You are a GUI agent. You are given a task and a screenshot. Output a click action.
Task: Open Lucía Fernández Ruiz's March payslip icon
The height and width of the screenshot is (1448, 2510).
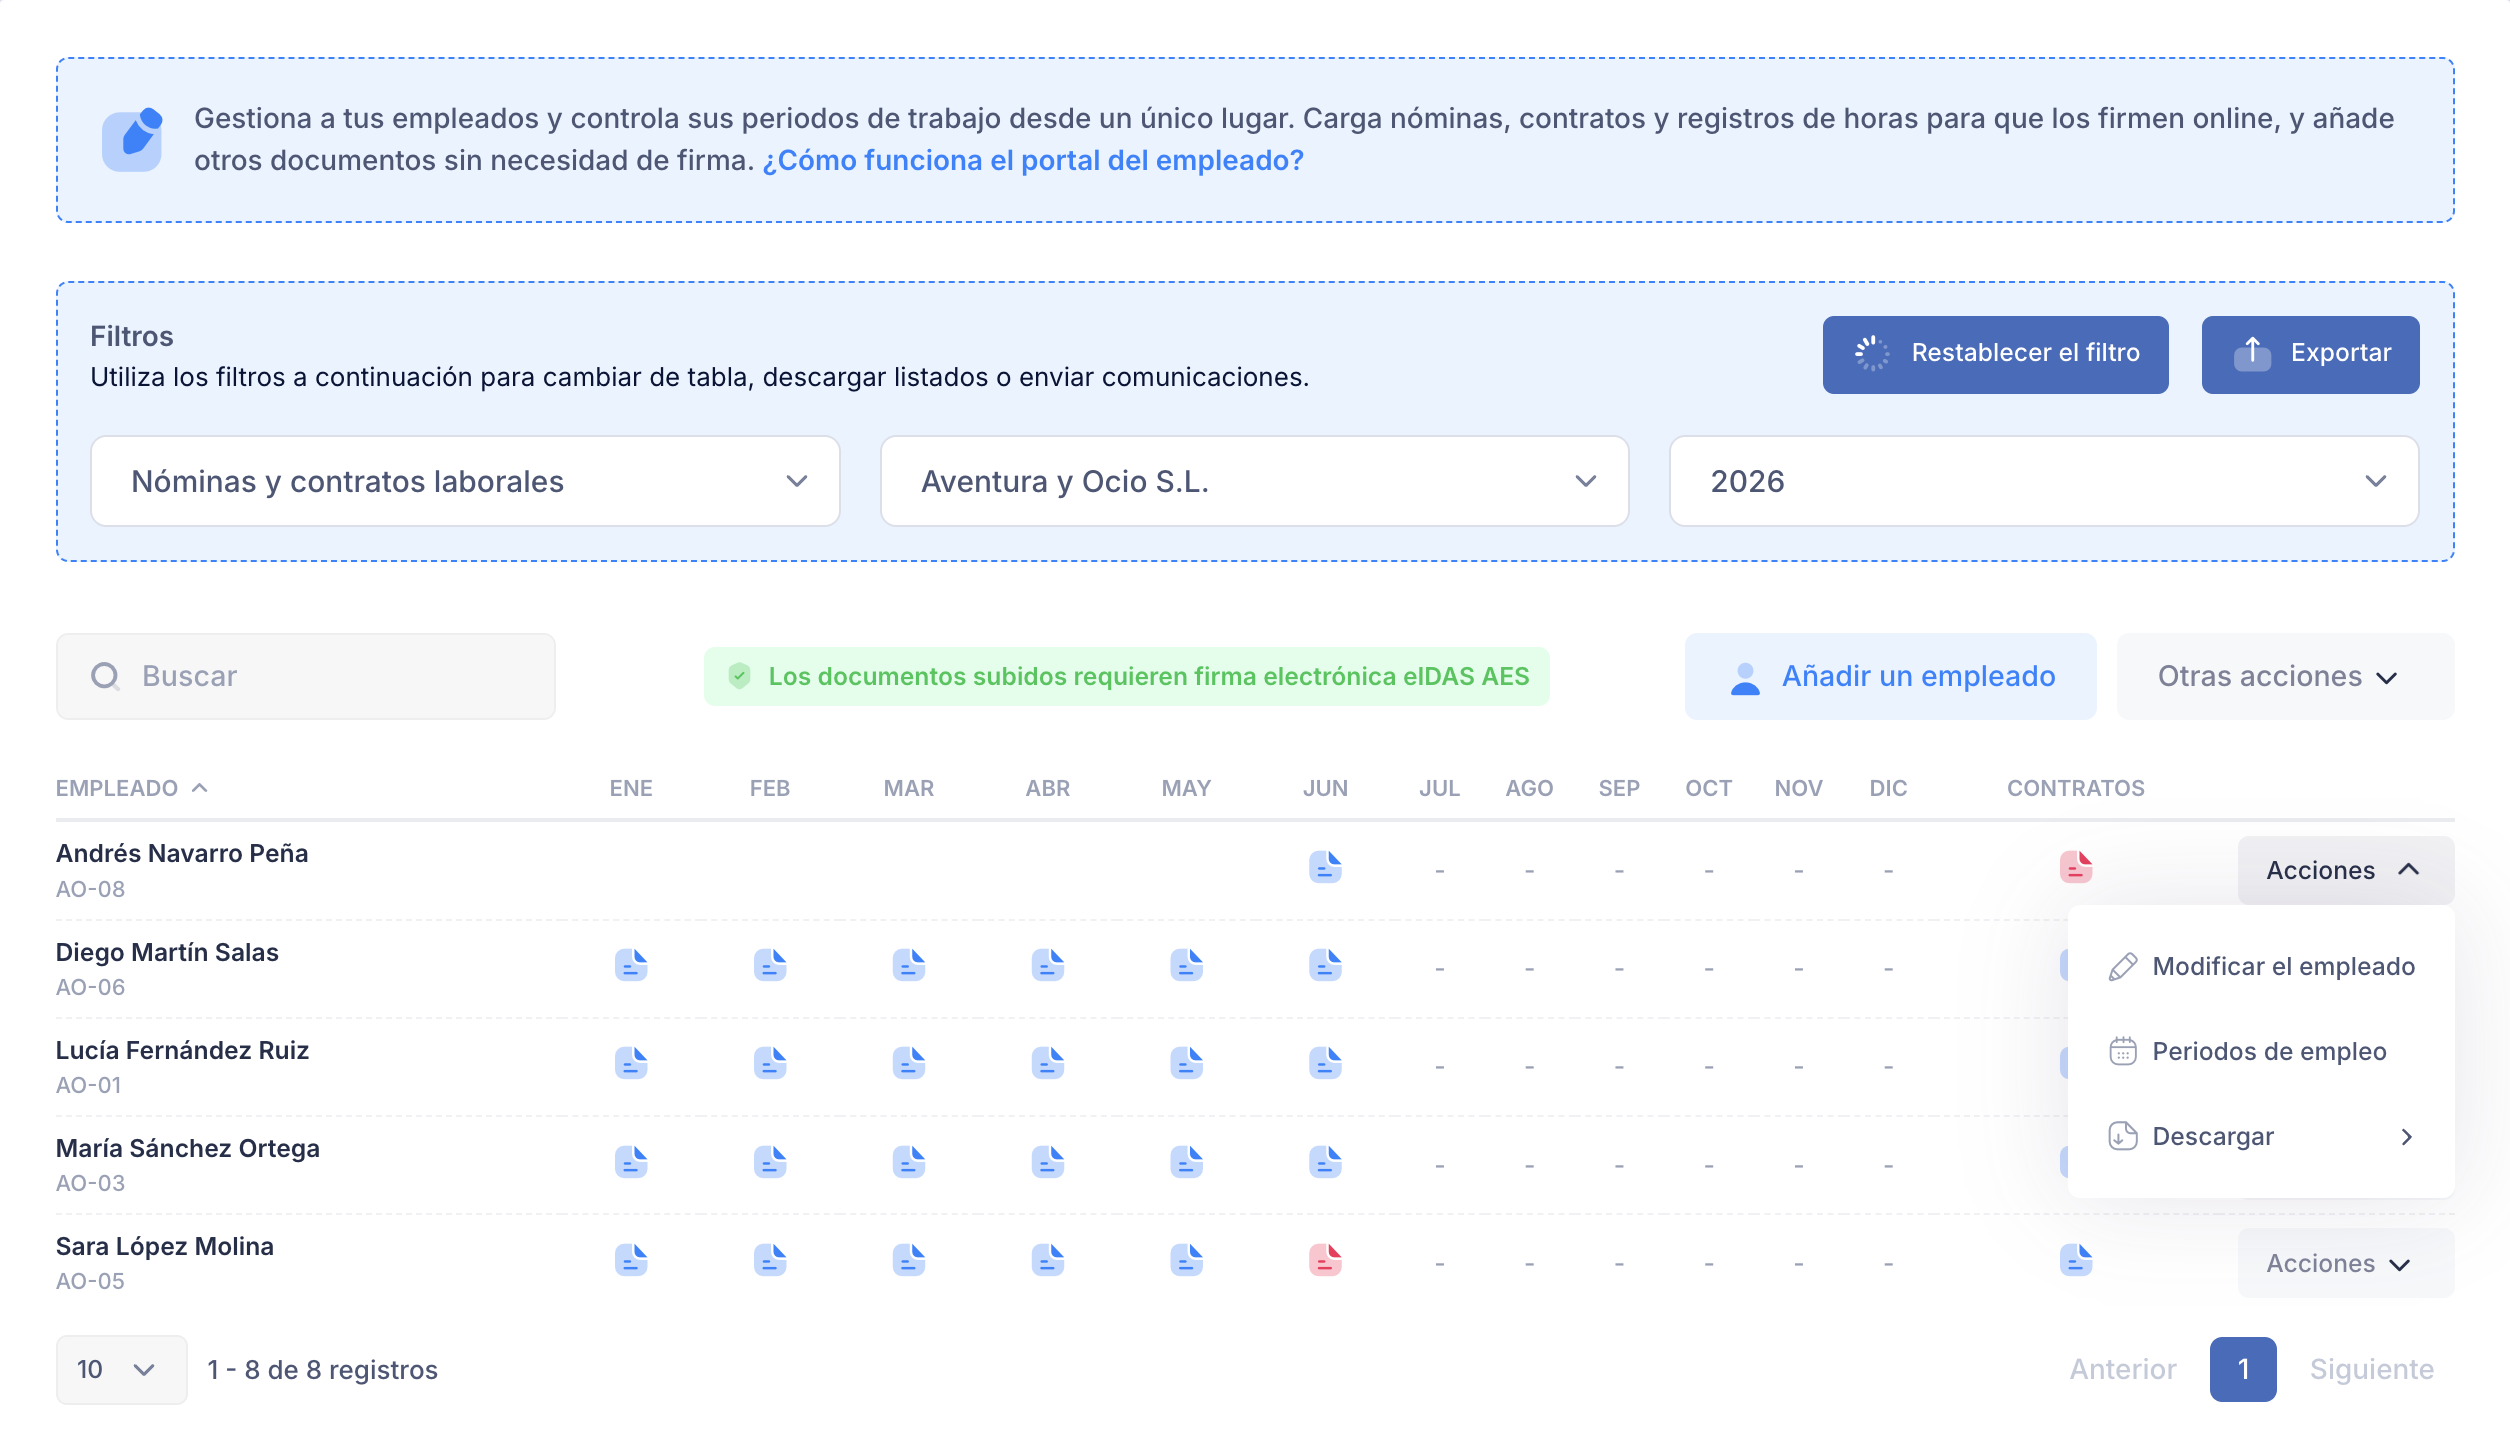coord(909,1063)
